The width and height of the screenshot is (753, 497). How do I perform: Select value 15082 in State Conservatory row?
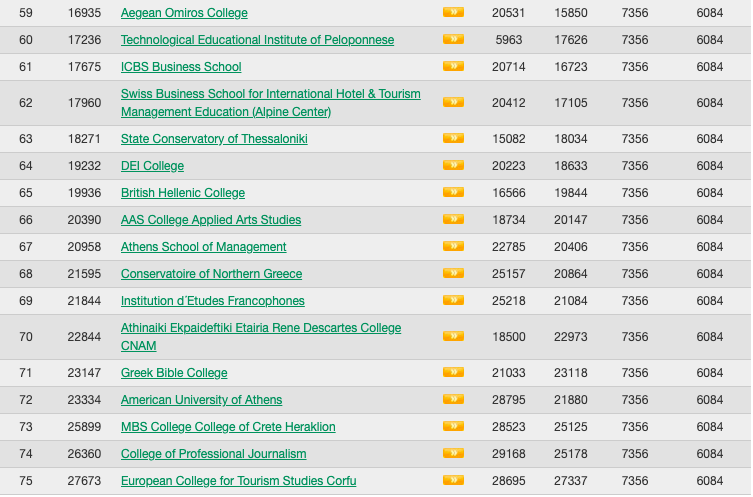pyautogui.click(x=509, y=139)
